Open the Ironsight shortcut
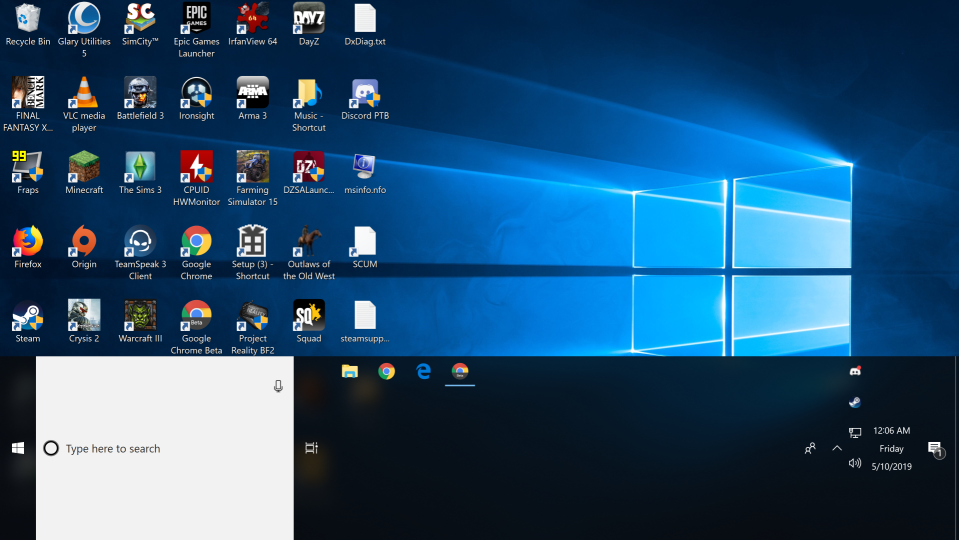 click(x=196, y=98)
